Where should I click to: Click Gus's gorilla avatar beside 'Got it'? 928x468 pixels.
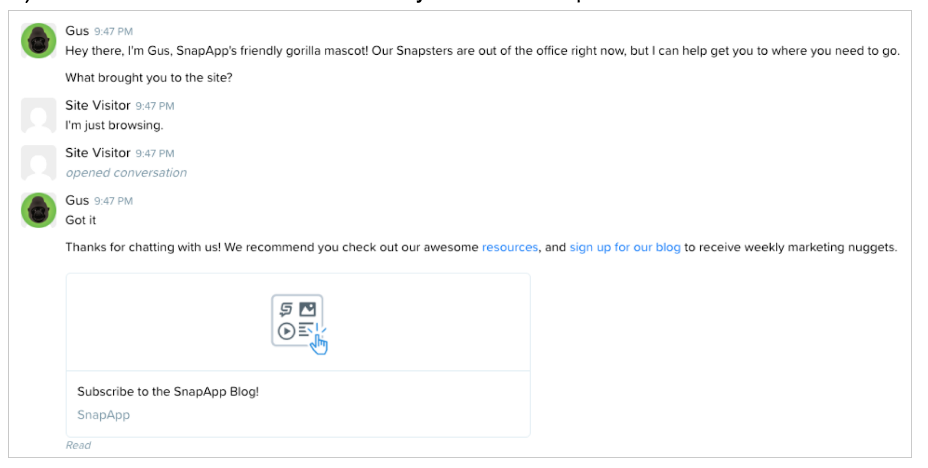pyautogui.click(x=38, y=210)
